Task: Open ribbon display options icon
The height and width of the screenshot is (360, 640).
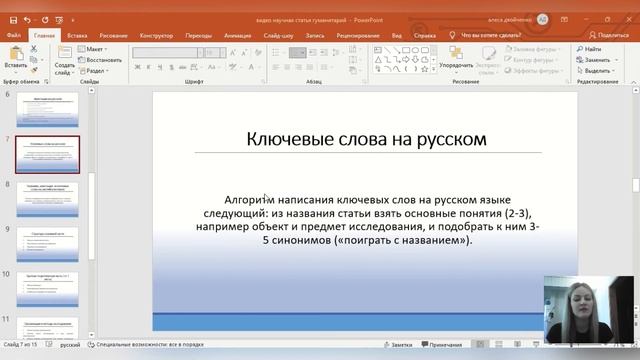Action: (x=564, y=20)
